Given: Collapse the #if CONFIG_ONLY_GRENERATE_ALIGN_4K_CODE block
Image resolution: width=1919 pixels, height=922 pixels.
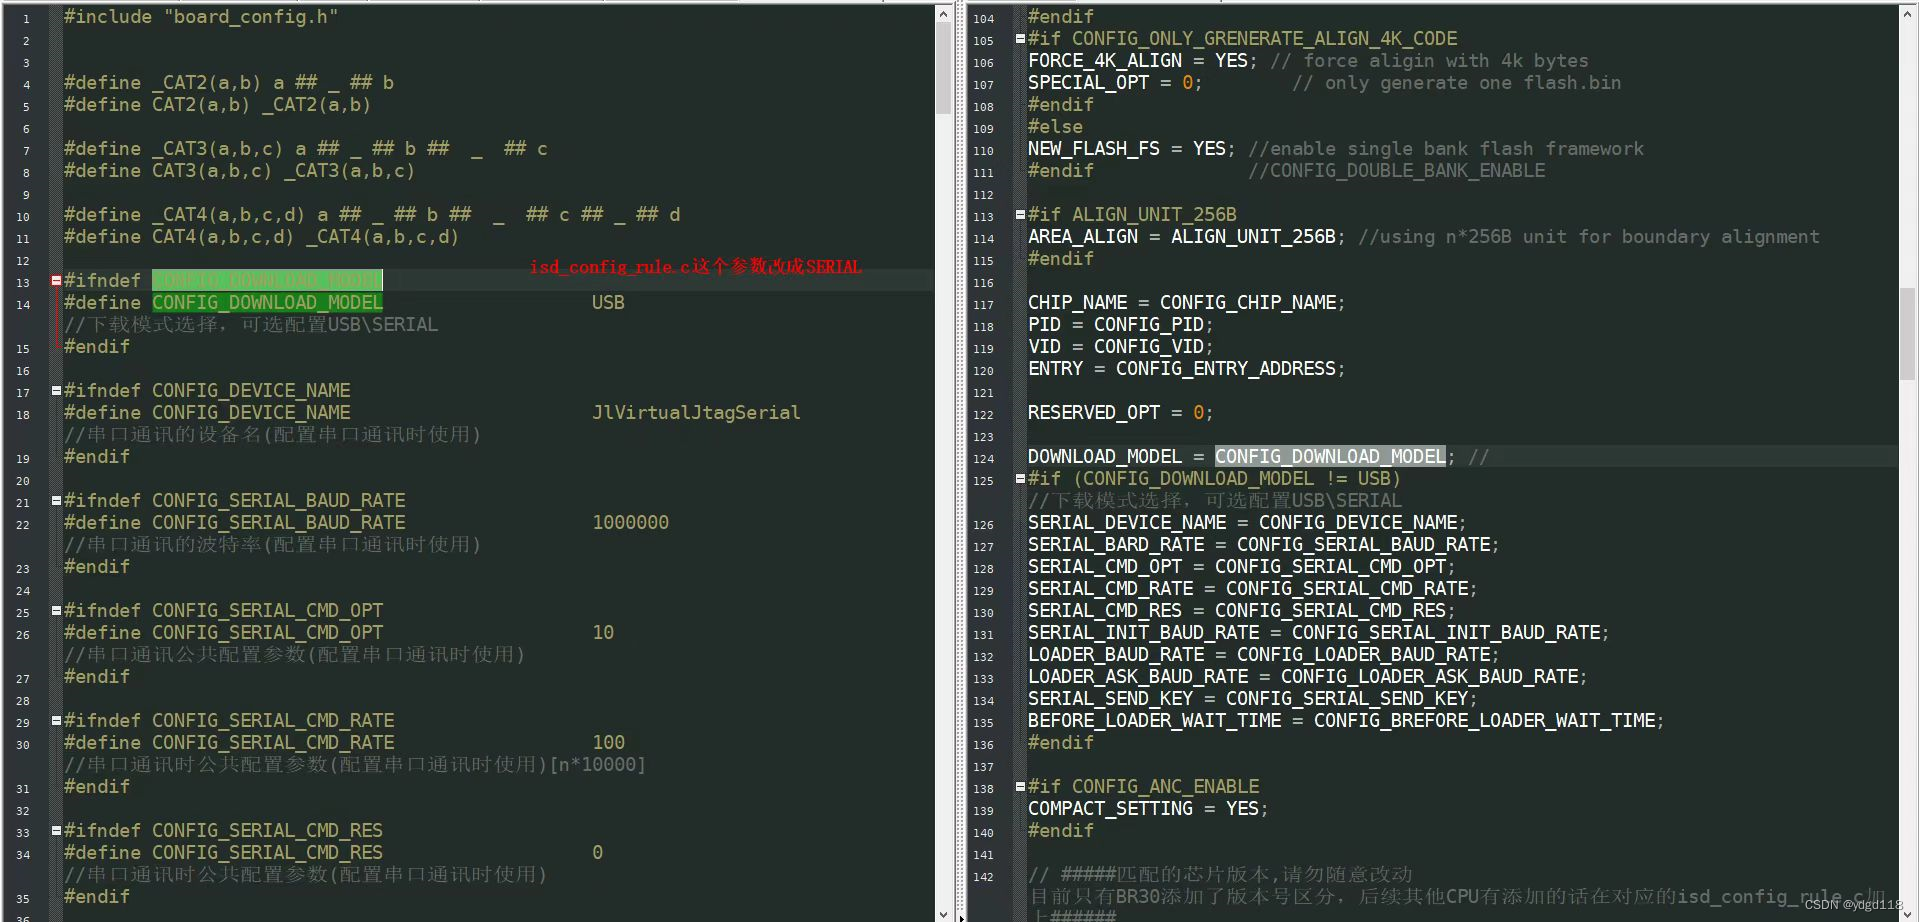Looking at the screenshot, I should (1020, 39).
